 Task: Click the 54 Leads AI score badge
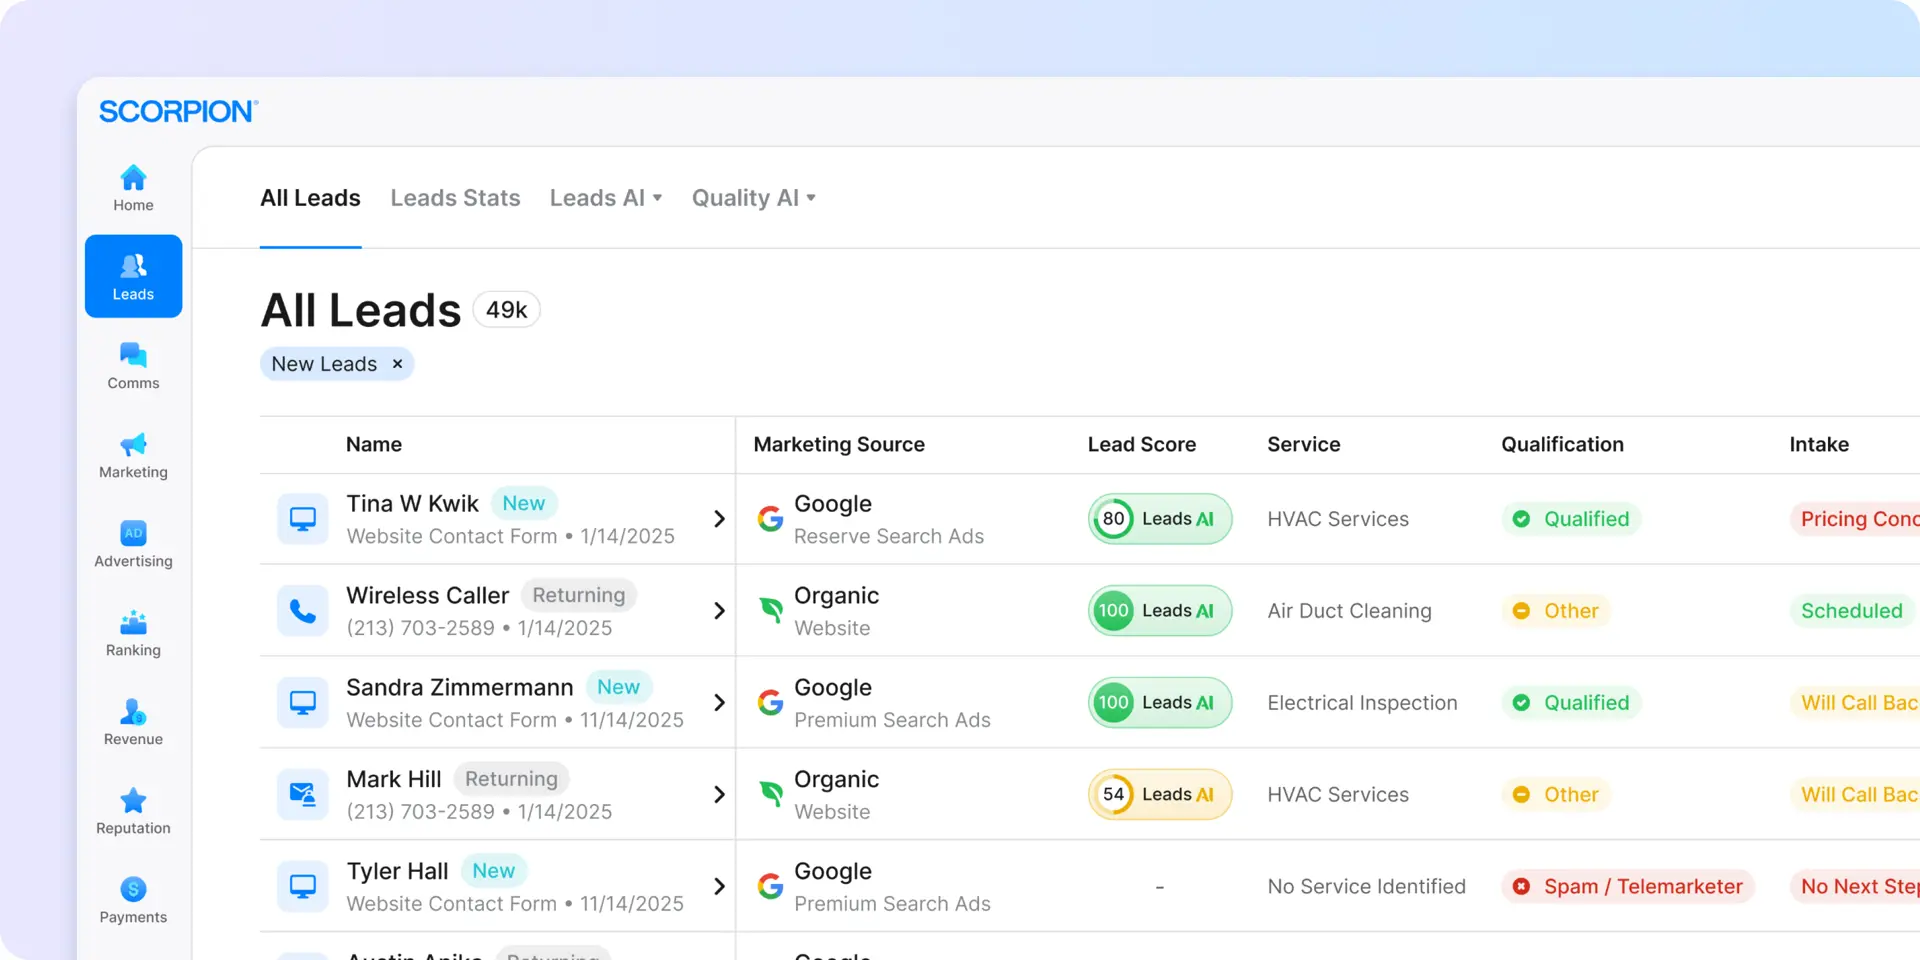(x=1159, y=795)
